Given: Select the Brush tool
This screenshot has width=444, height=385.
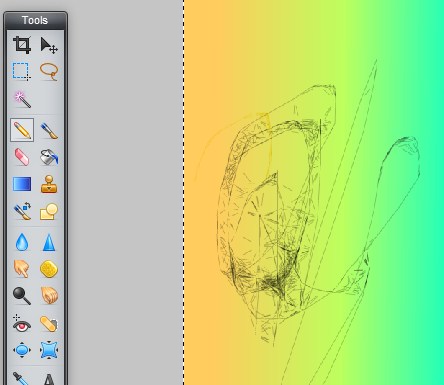Looking at the screenshot, I should pos(49,130).
